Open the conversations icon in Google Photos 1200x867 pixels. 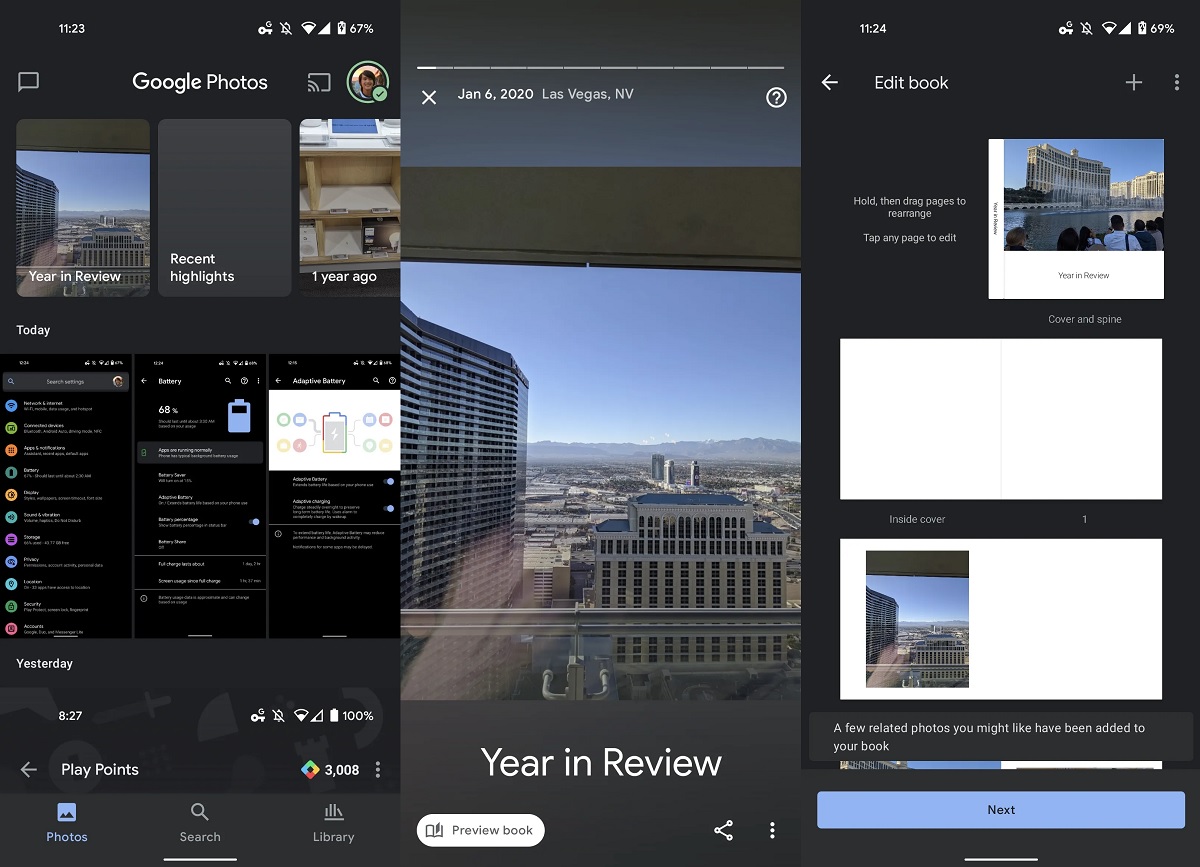[28, 82]
